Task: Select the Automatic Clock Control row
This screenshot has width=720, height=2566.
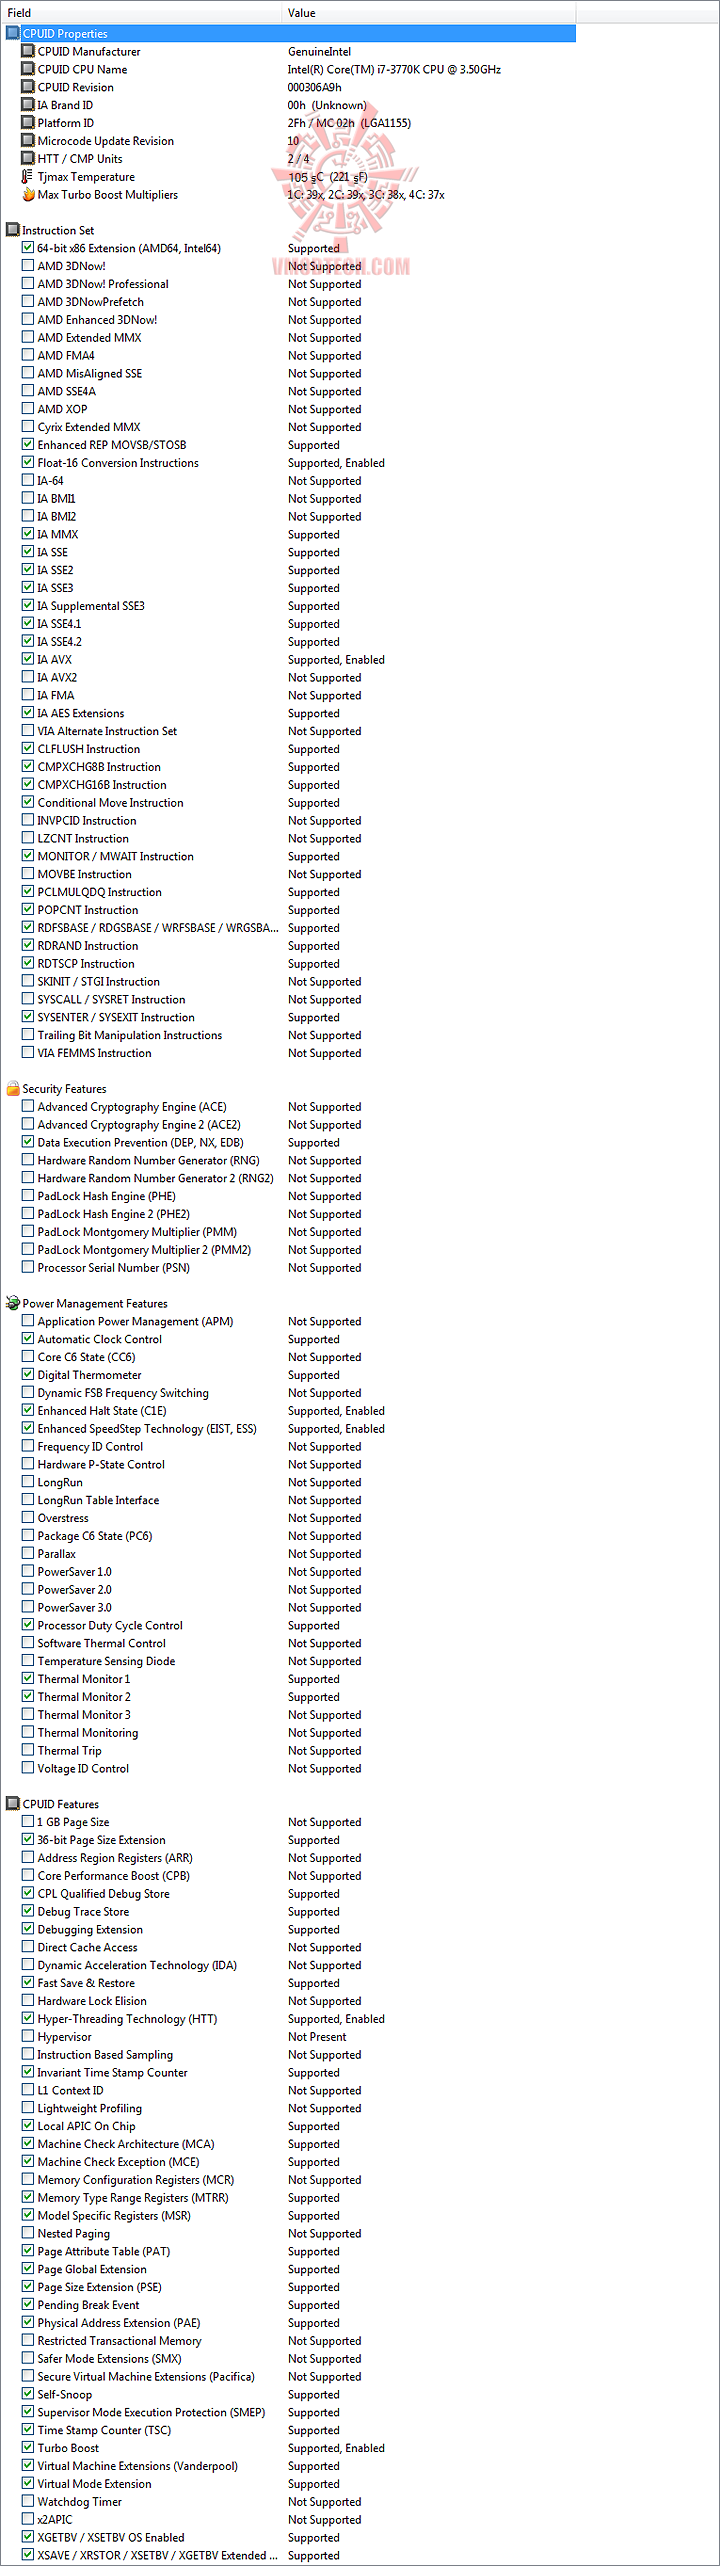Action: pyautogui.click(x=289, y=1340)
